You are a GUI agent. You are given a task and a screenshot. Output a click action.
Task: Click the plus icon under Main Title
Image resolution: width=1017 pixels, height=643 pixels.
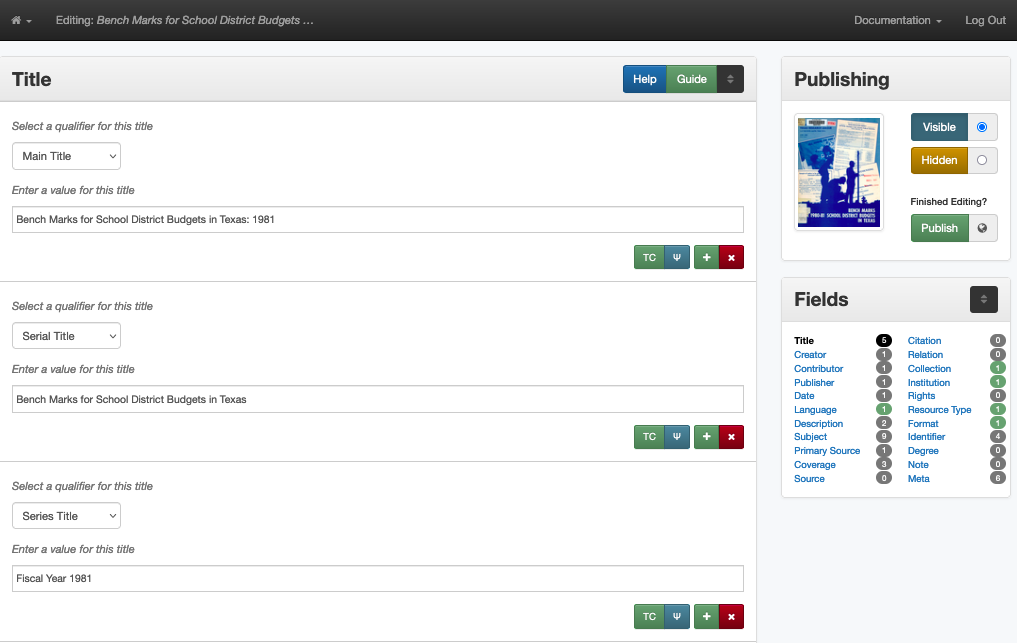[x=706, y=257]
